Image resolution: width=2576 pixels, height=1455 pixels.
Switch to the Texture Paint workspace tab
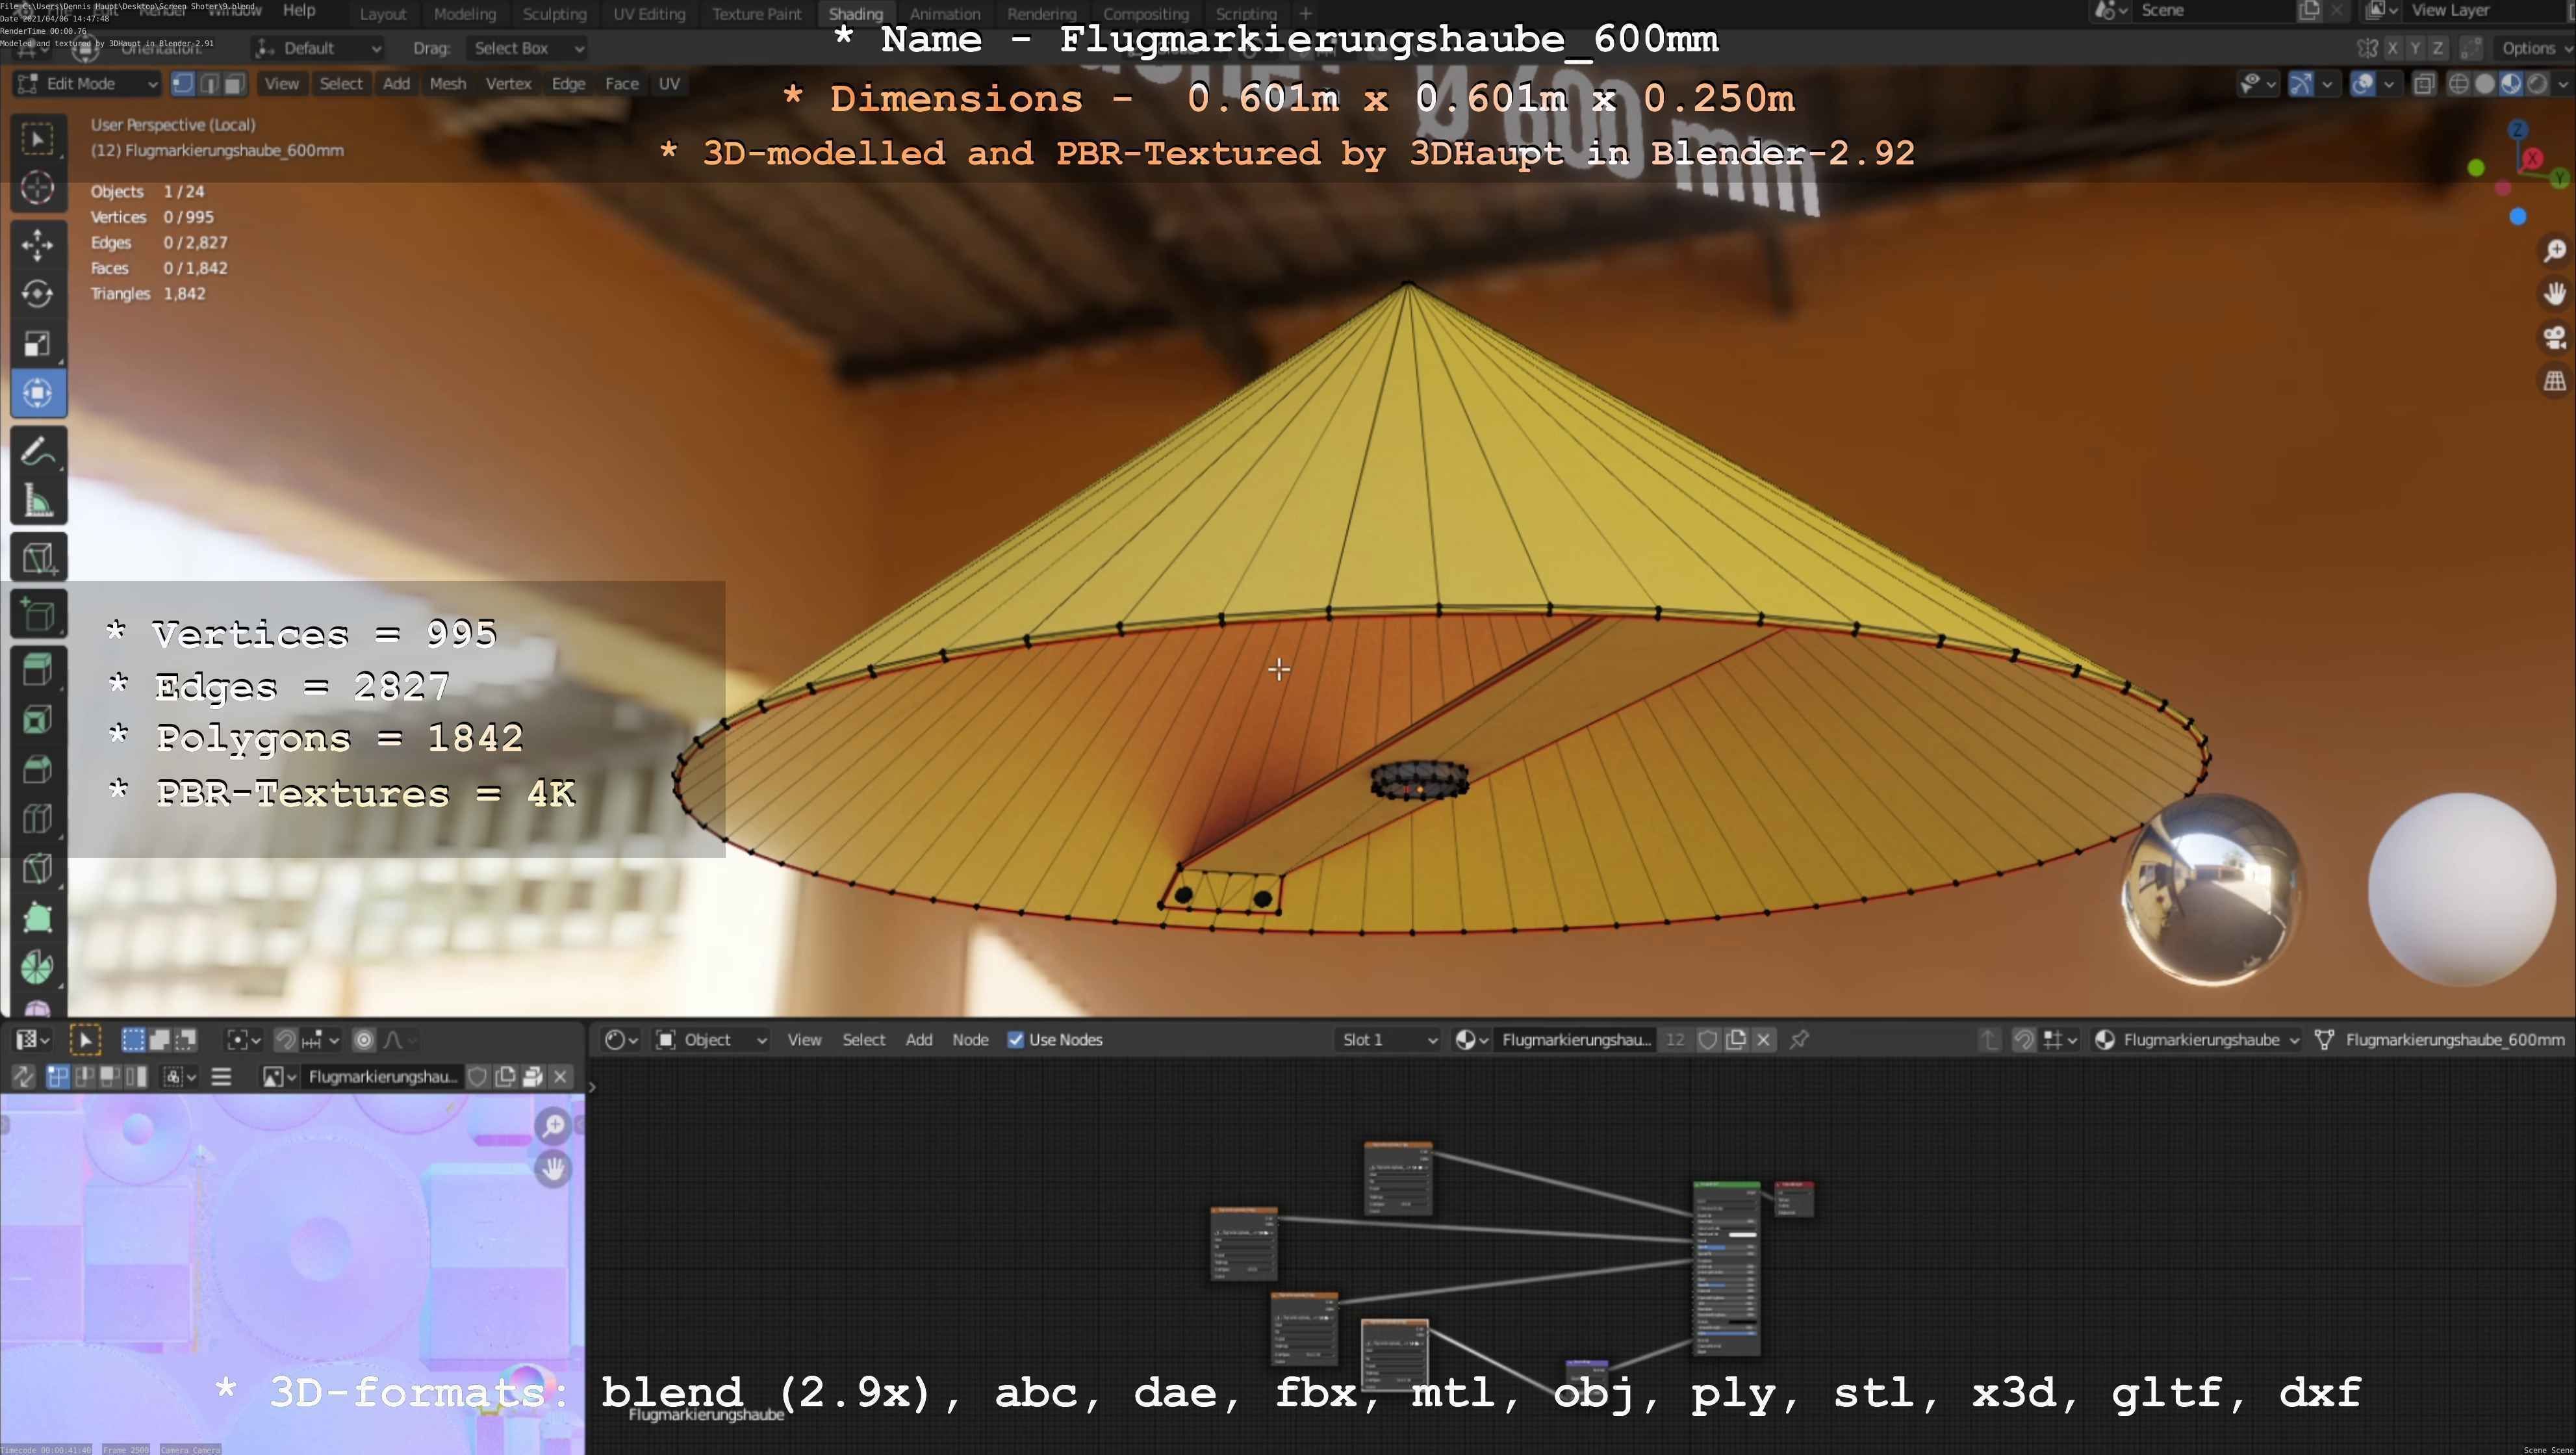coord(757,14)
